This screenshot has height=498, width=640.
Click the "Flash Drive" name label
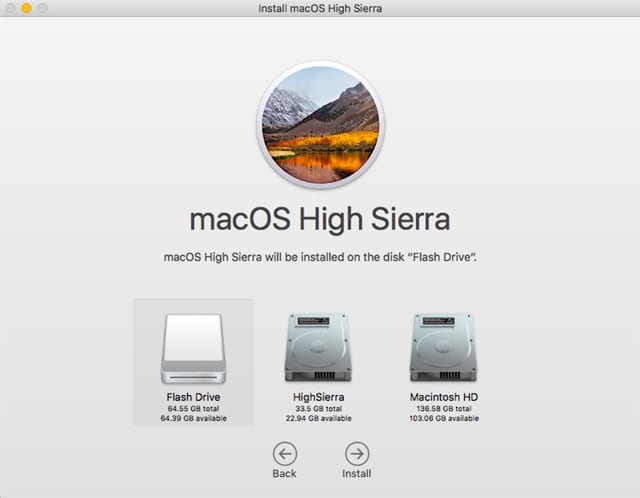193,397
